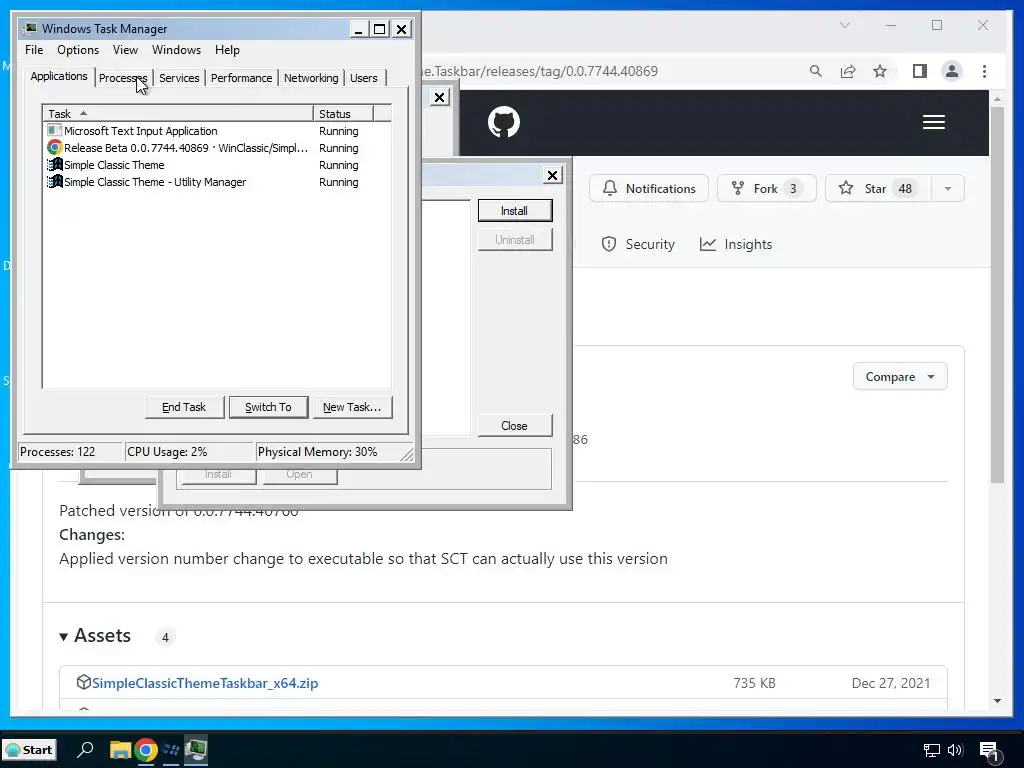This screenshot has width=1024, height=768.
Task: Click the Assets count badge 4
Action: 165,637
